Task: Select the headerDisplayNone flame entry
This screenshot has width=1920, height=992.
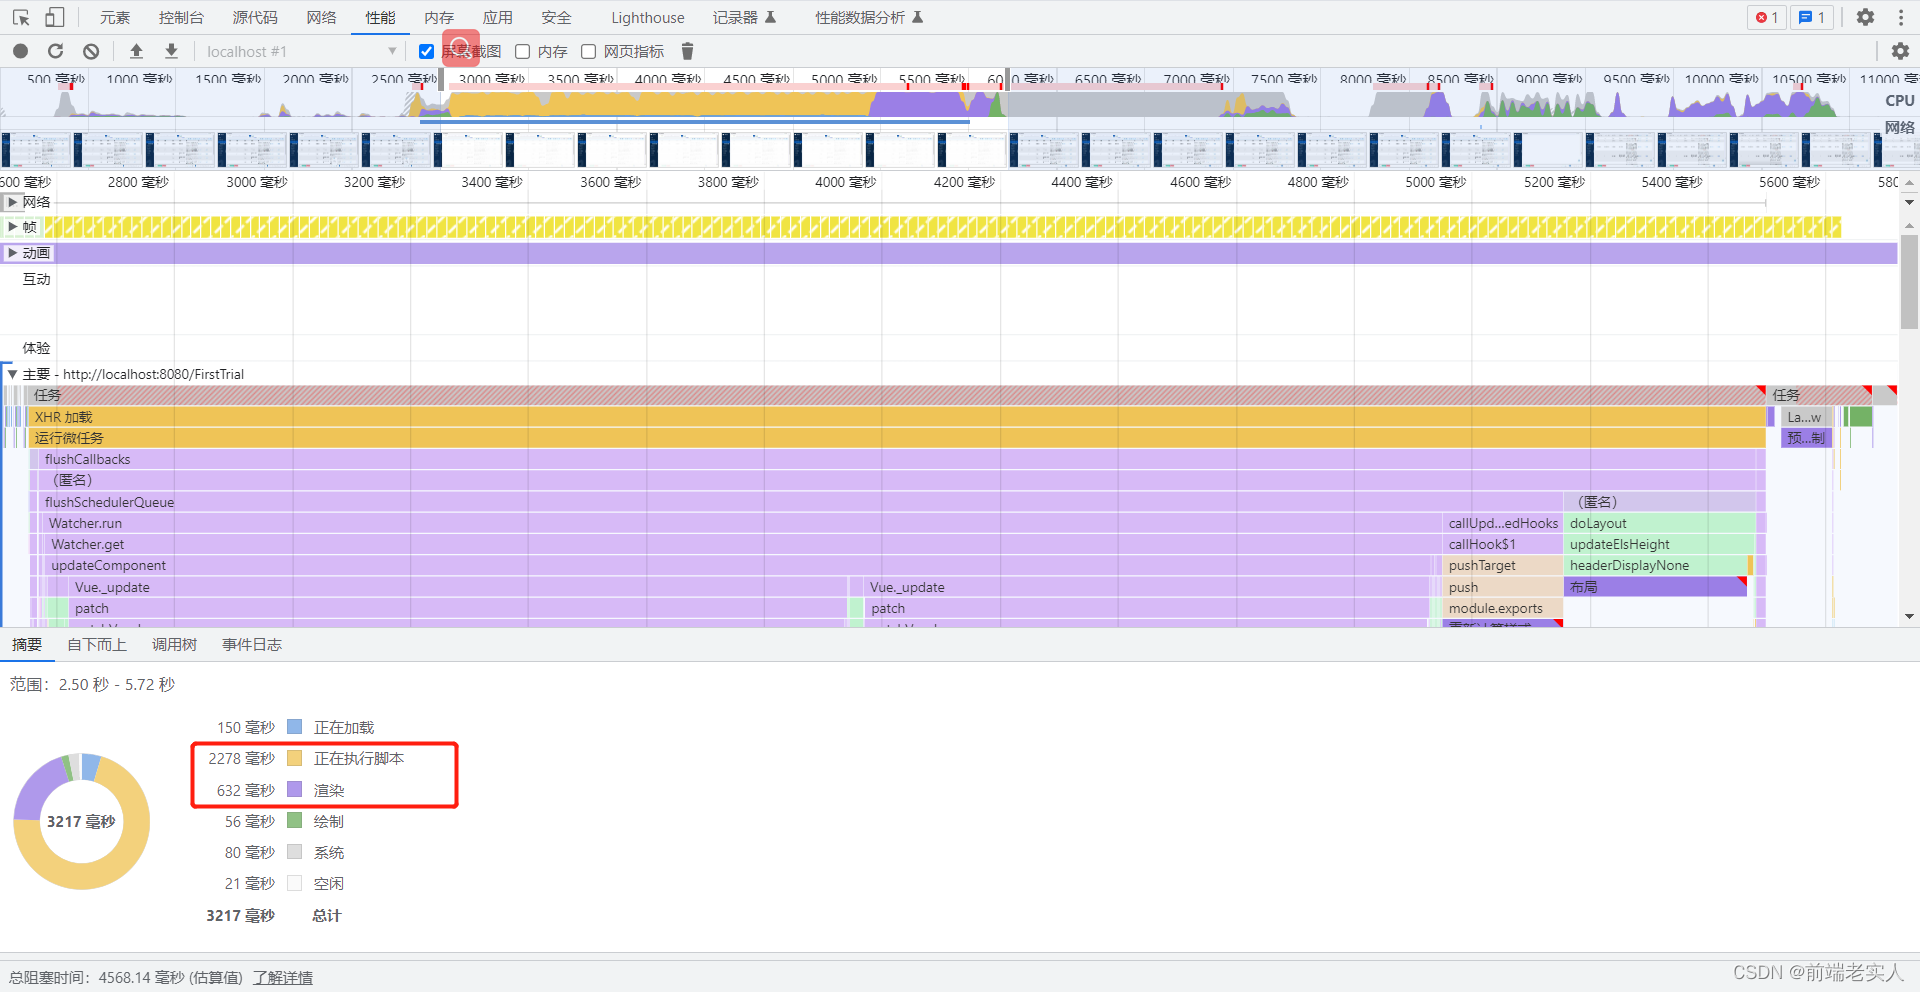Action: [1657, 565]
